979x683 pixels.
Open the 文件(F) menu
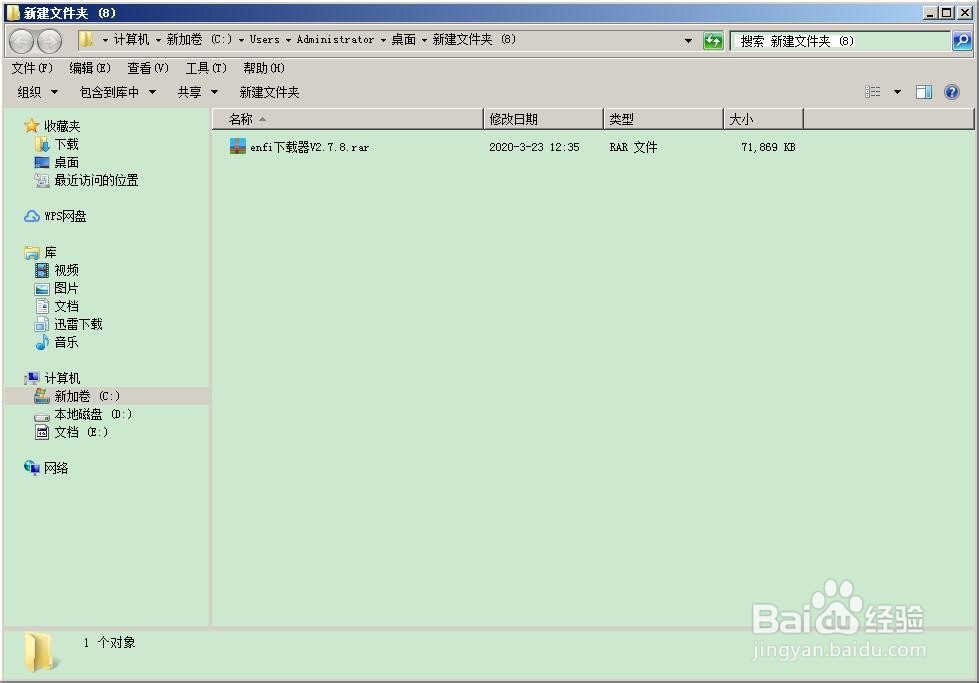32,68
